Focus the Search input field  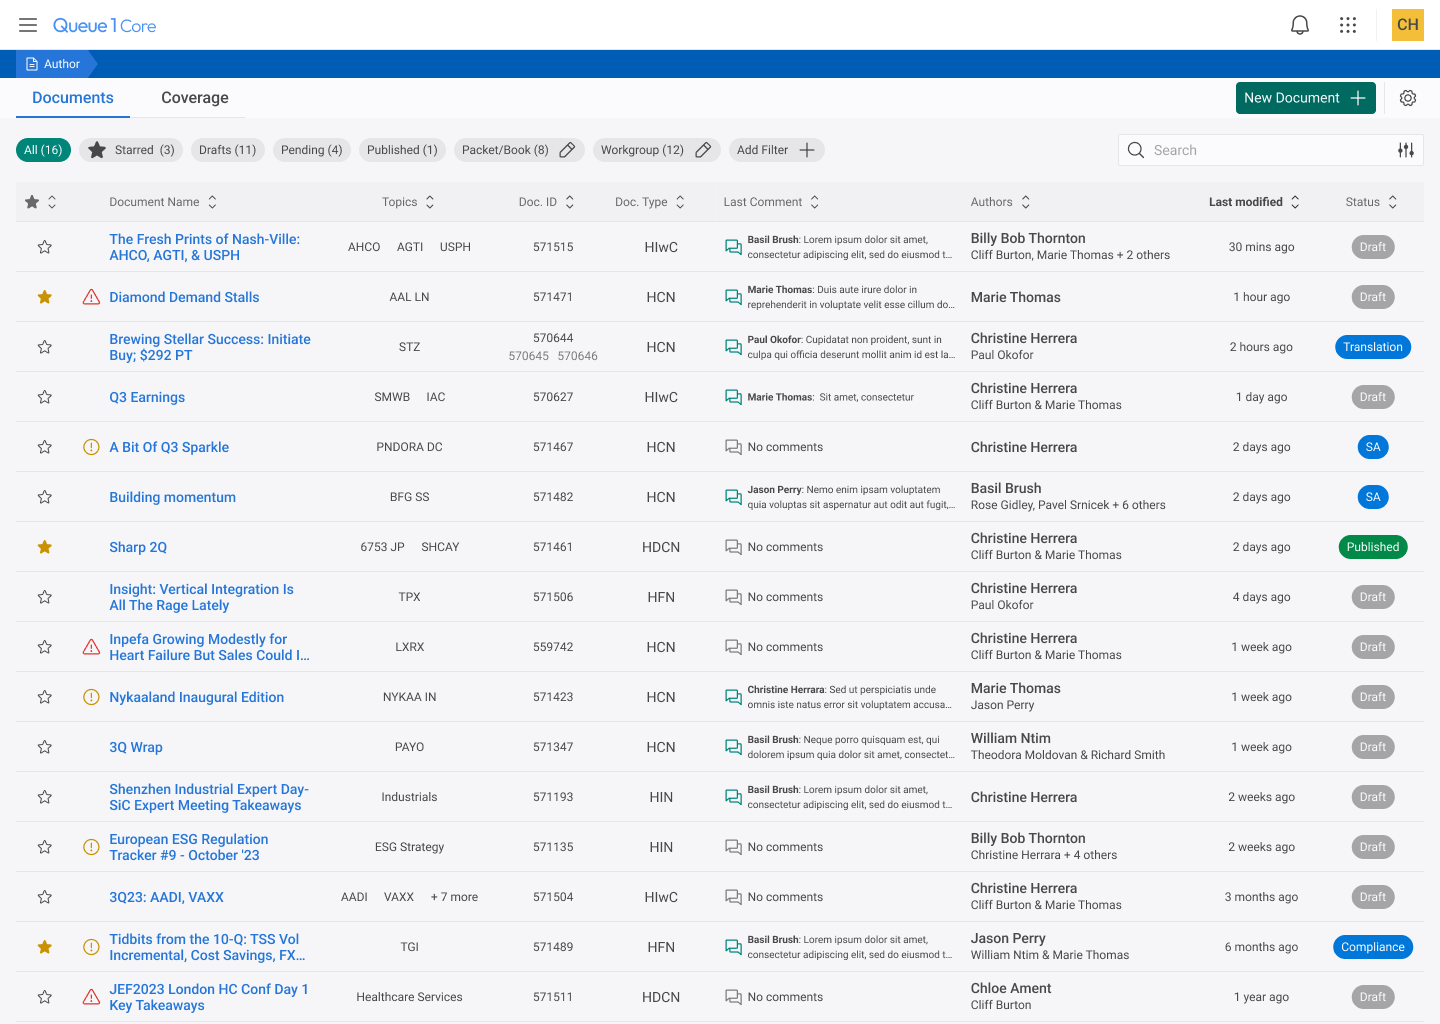(1270, 150)
